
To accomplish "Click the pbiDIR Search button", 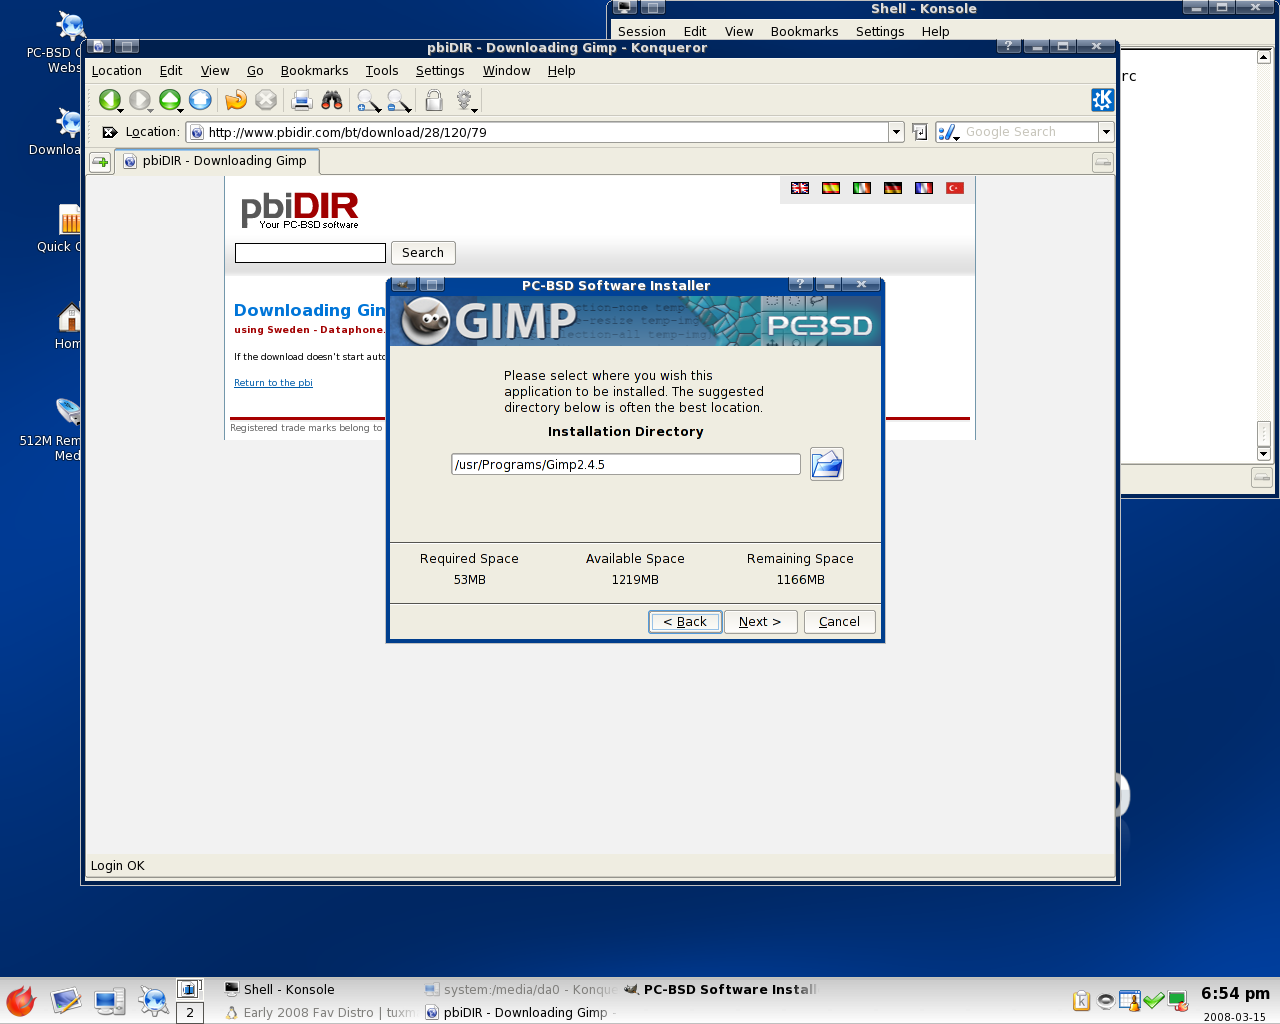I will [423, 253].
